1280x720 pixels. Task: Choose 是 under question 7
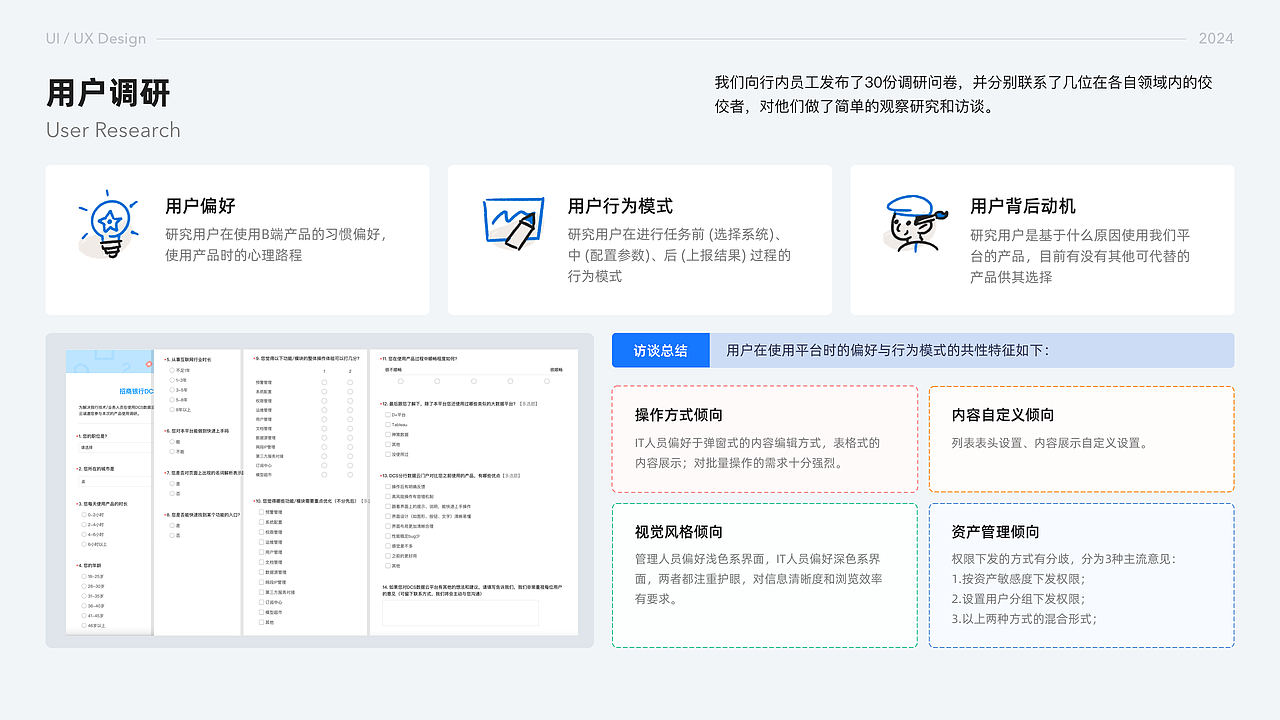(172, 483)
